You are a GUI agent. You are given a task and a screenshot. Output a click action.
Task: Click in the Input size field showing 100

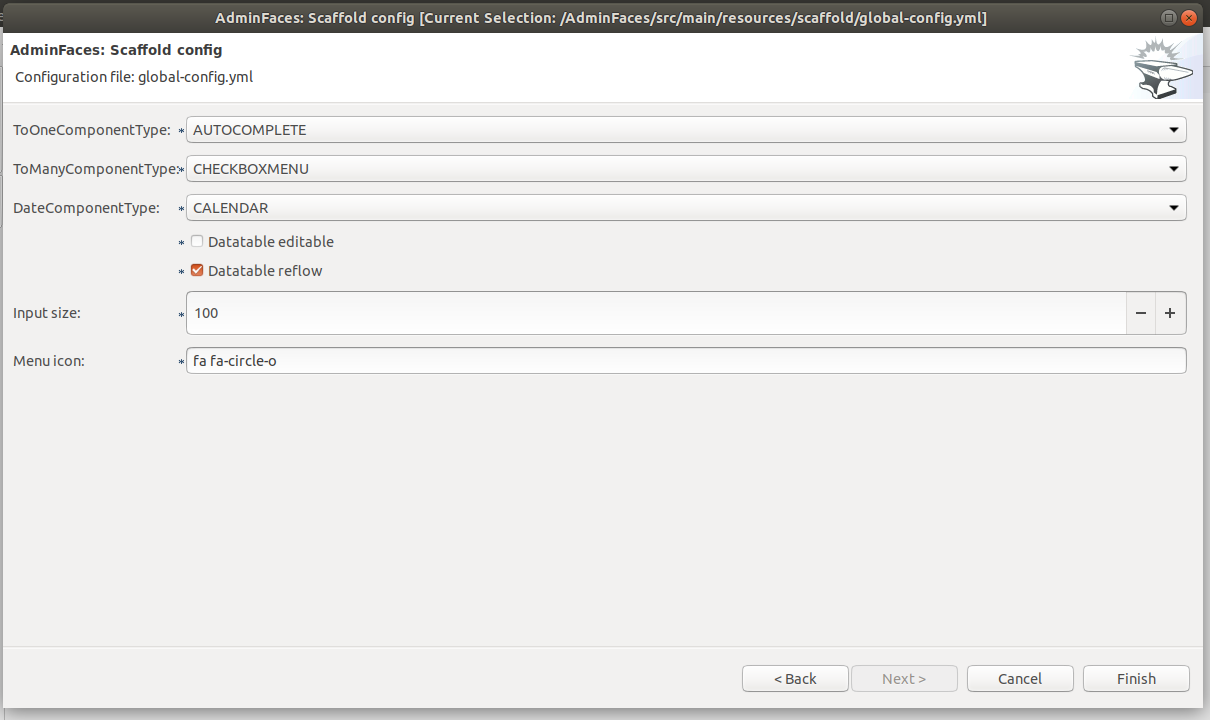click(x=656, y=313)
